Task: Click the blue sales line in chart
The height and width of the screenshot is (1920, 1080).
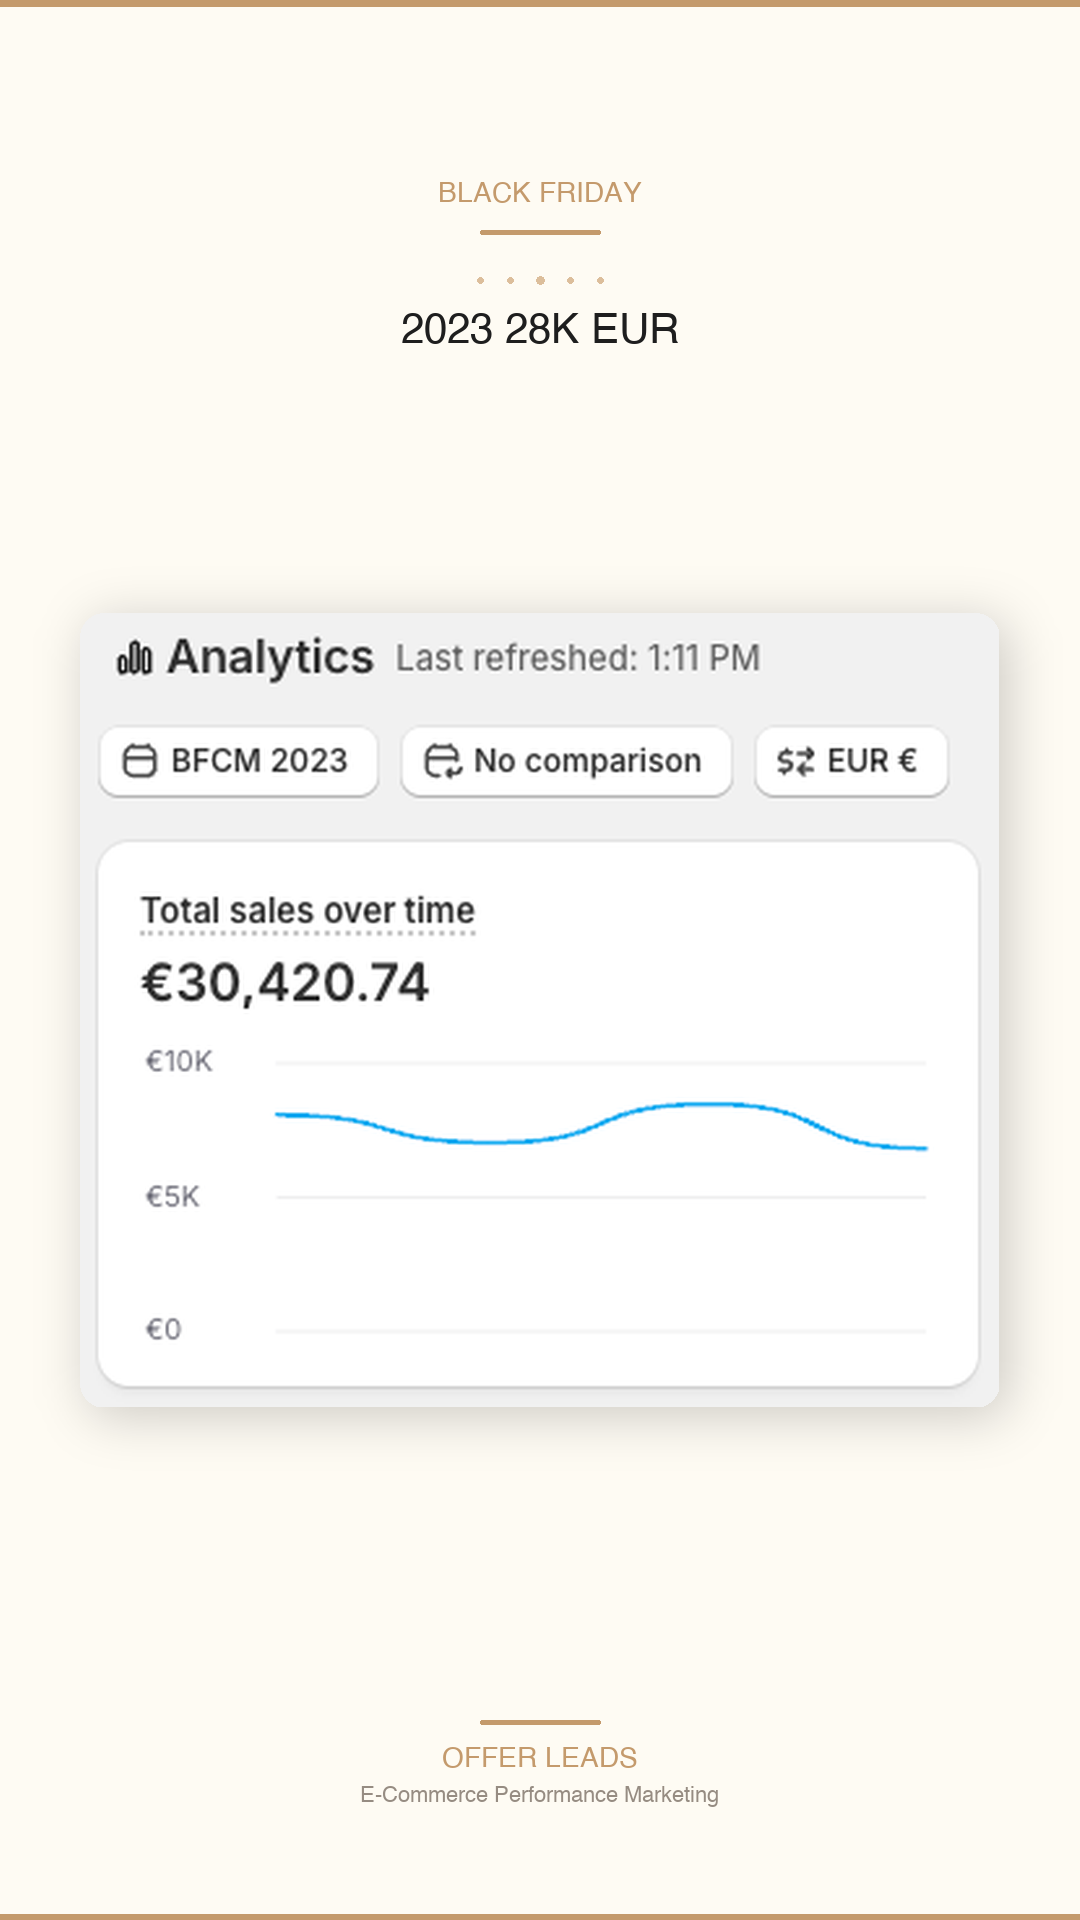Action: click(x=601, y=1124)
